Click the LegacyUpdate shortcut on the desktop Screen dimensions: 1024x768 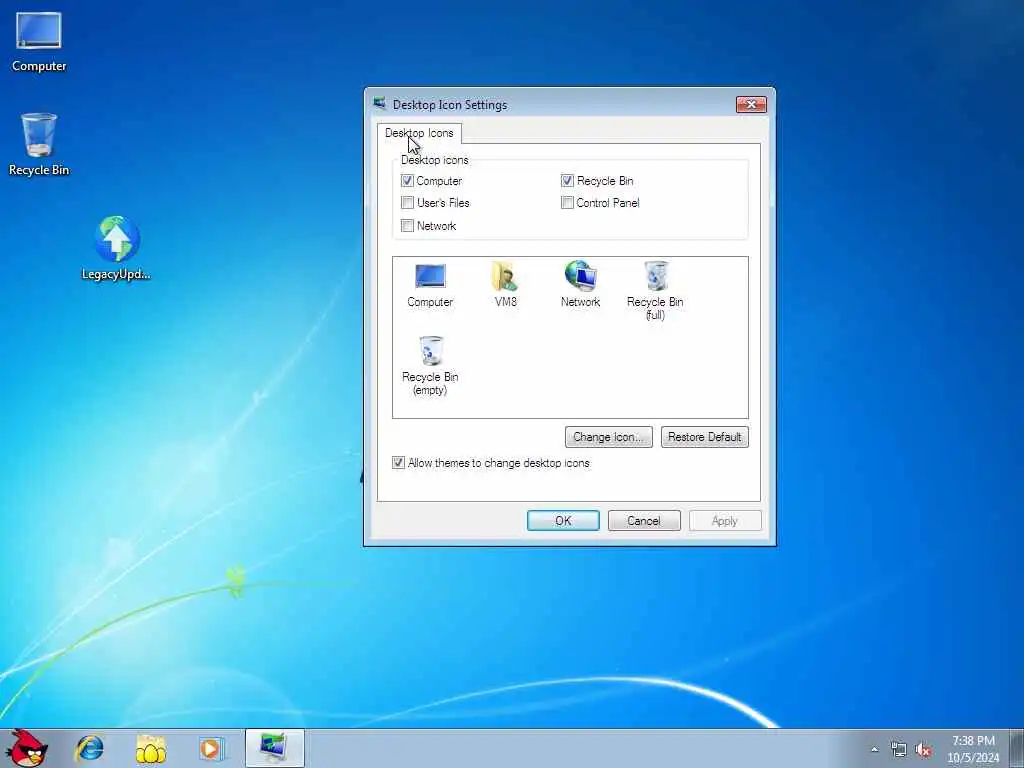[x=116, y=248]
